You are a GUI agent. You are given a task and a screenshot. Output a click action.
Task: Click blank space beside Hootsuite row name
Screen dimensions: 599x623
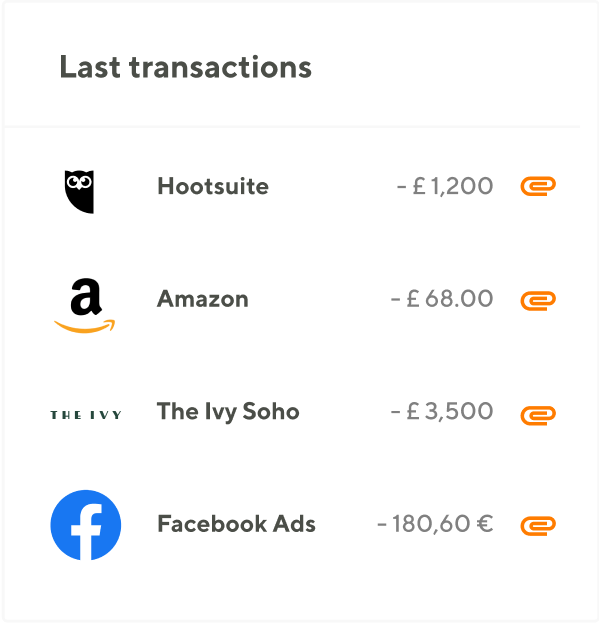332,186
